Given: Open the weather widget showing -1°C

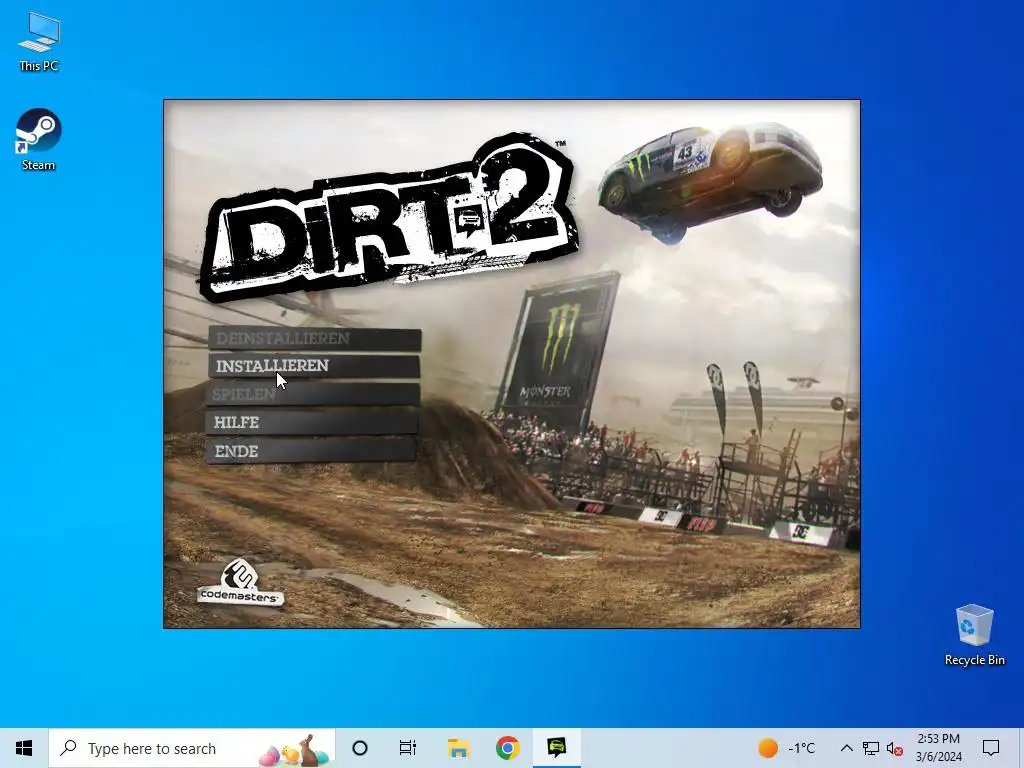Looking at the screenshot, I should [x=787, y=748].
